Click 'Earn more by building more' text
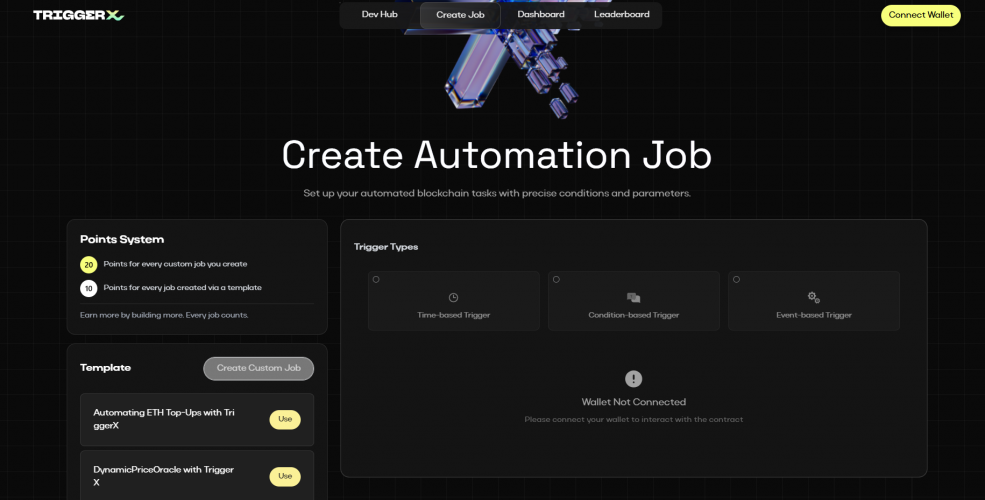This screenshot has height=500, width=985. [164, 315]
